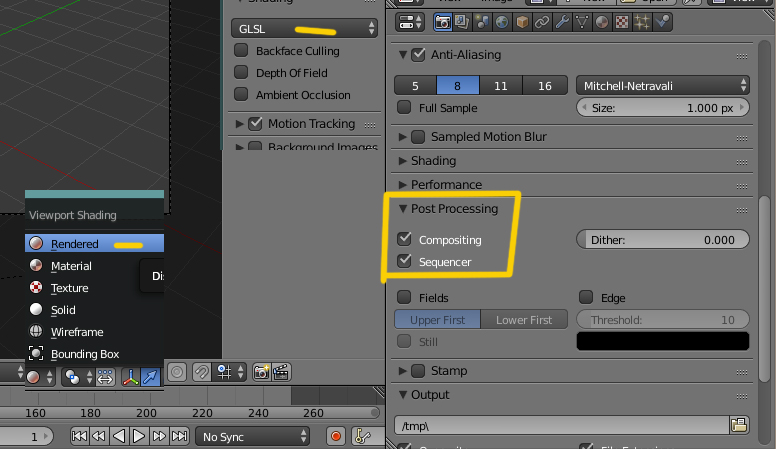Expand the Performance panel
776x449 pixels.
[402, 185]
